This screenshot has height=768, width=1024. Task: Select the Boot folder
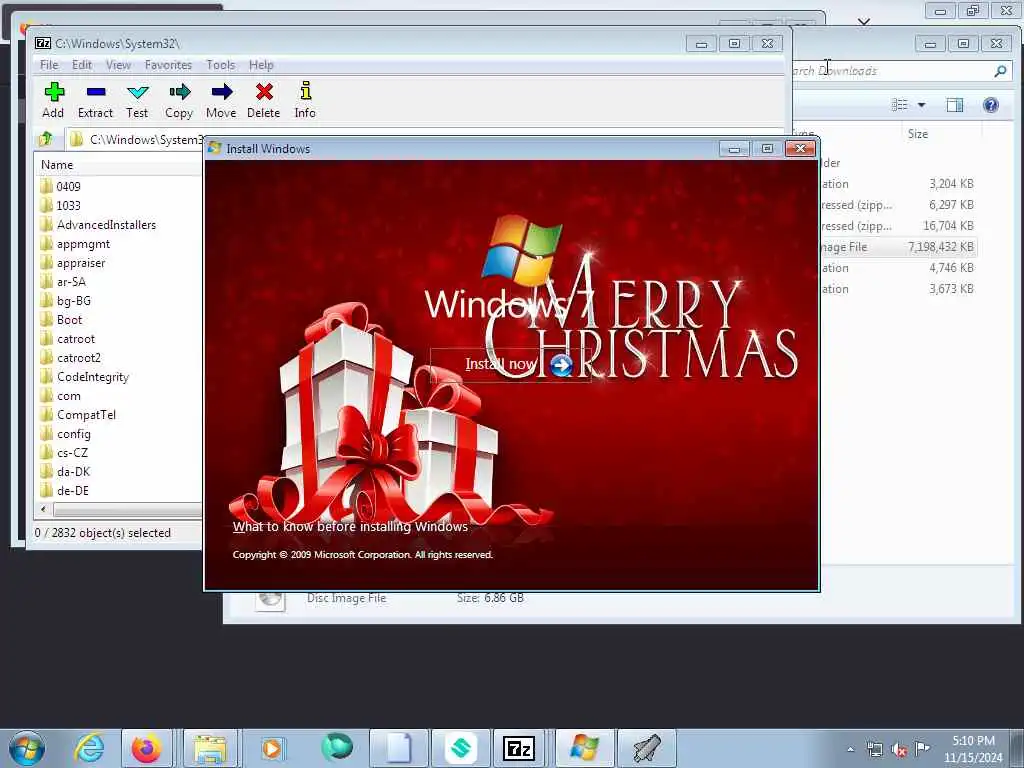click(69, 319)
